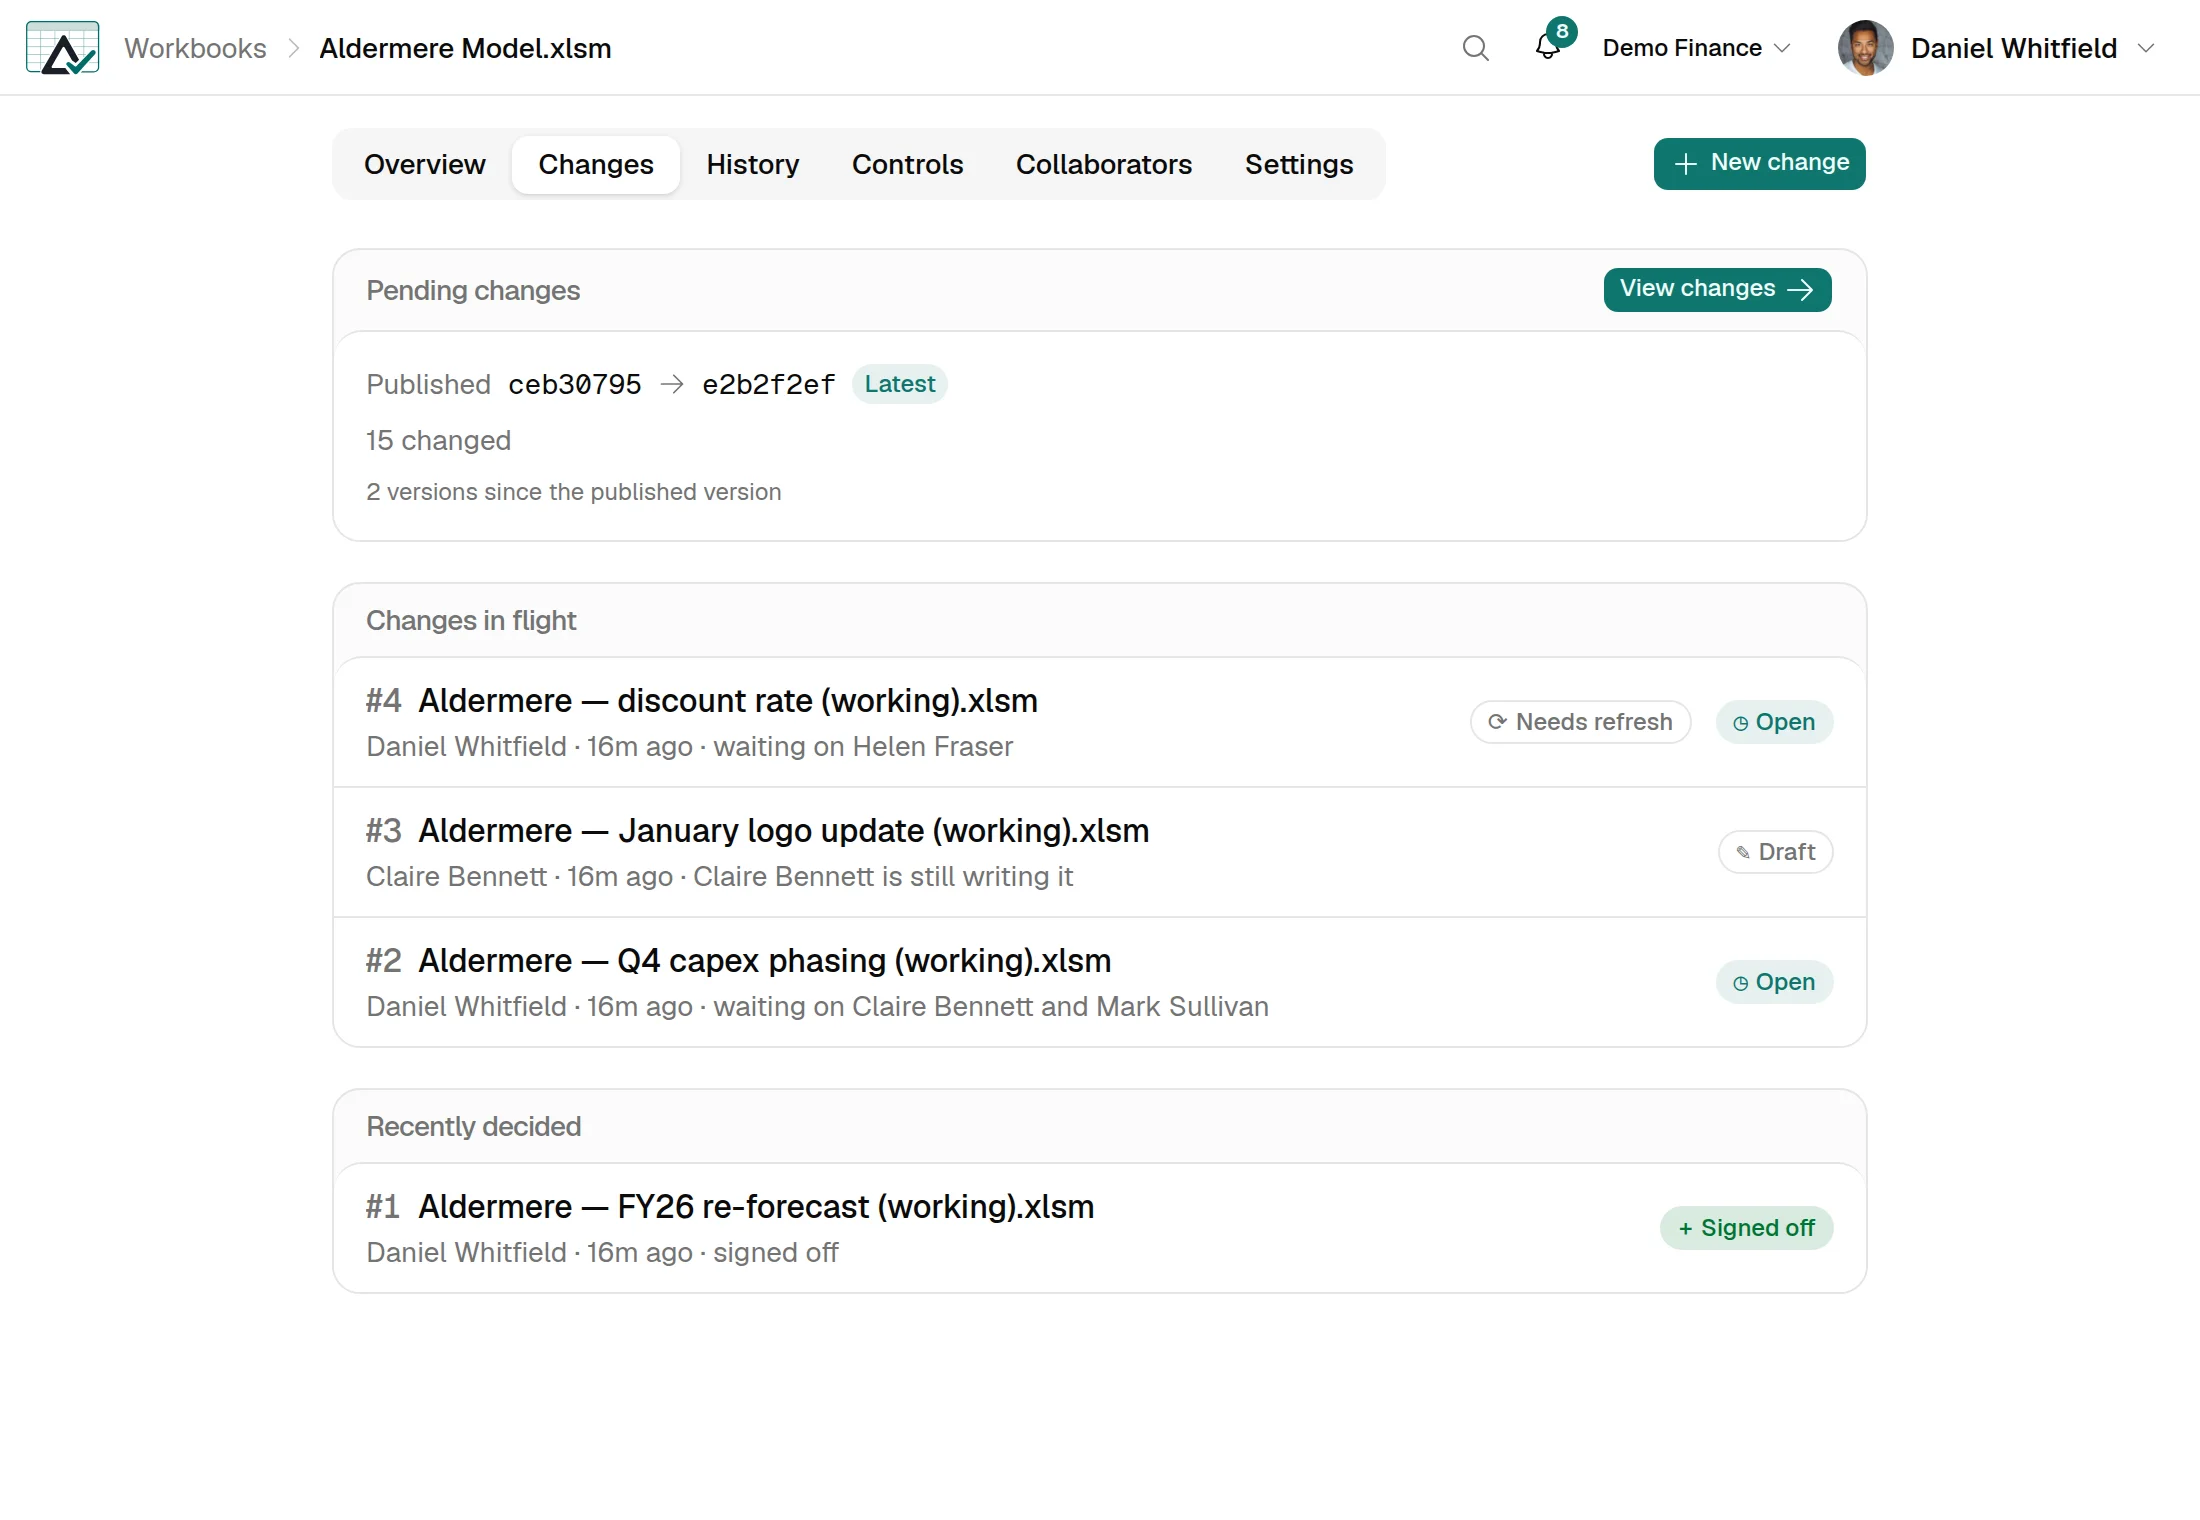This screenshot has height=1520, width=2200.
Task: Click the app logo icon
Action: point(62,47)
